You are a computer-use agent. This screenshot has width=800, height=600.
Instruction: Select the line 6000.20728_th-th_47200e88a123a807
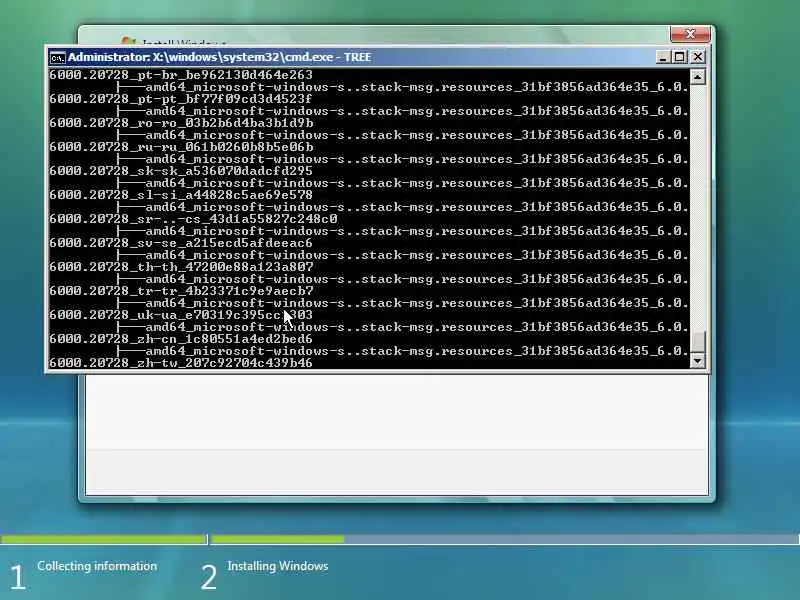[181, 267]
